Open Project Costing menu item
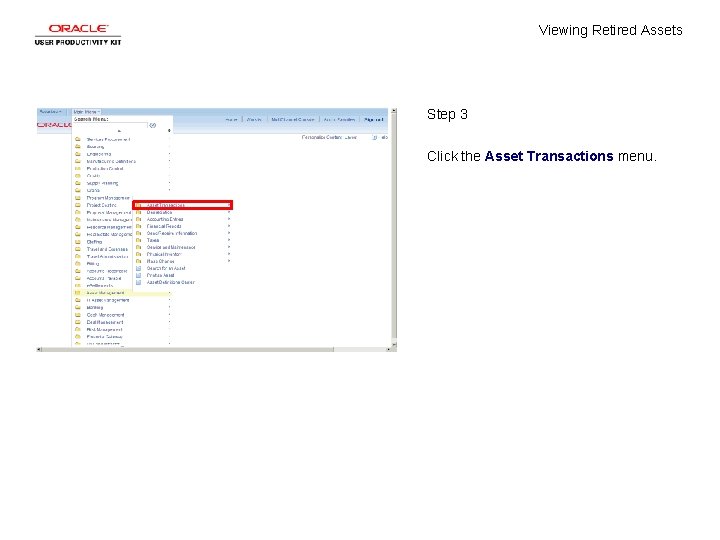The height and width of the screenshot is (540, 720). (101, 205)
